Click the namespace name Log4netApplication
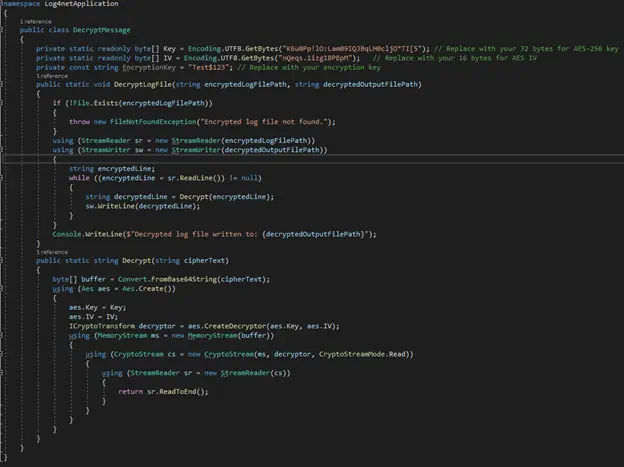Viewport: 624px width, 467px height. [x=81, y=4]
